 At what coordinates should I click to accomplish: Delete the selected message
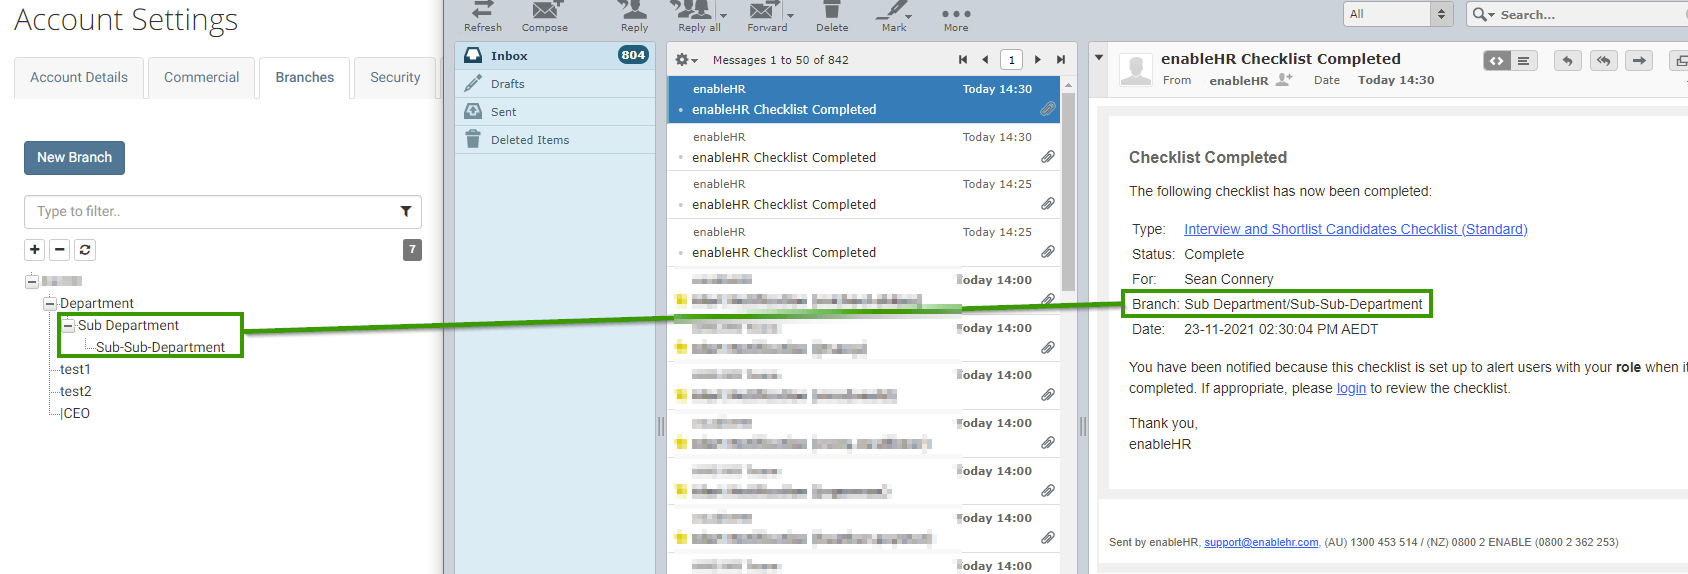(x=832, y=16)
